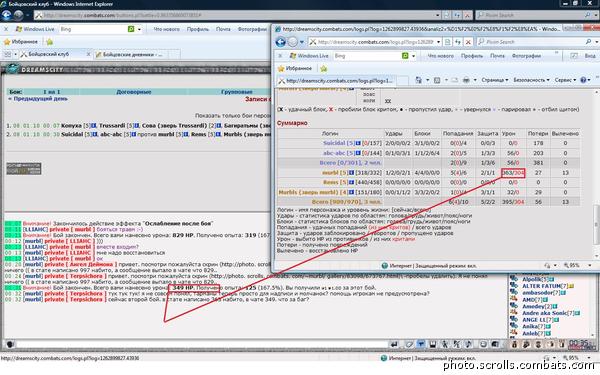Toggle the blue highlighted chat filter button
Screen dimensions: 600x375
click(421, 344)
